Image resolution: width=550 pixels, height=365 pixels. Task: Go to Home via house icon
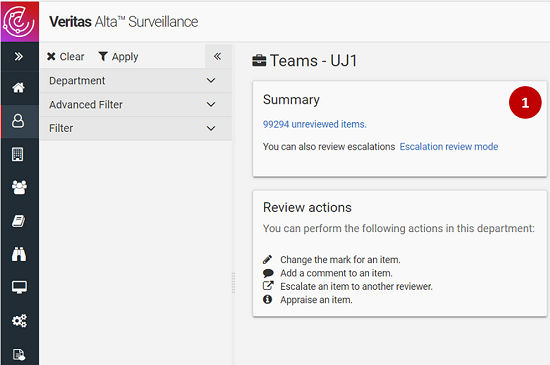pyautogui.click(x=19, y=87)
